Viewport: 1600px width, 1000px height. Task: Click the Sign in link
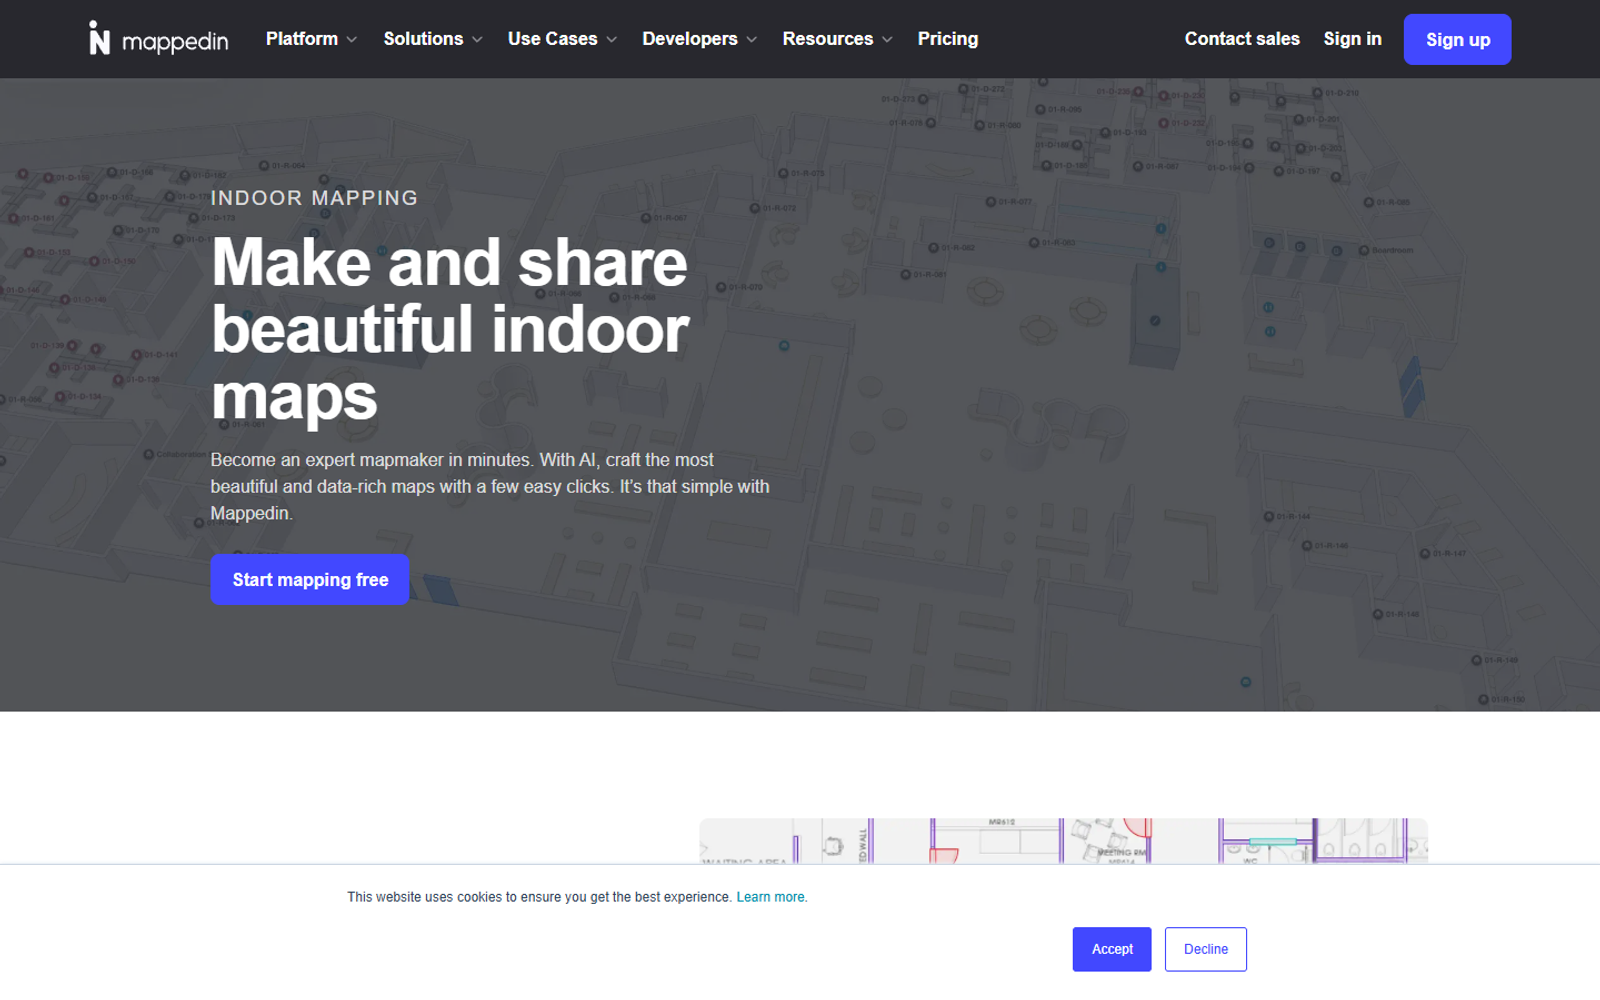click(1352, 39)
